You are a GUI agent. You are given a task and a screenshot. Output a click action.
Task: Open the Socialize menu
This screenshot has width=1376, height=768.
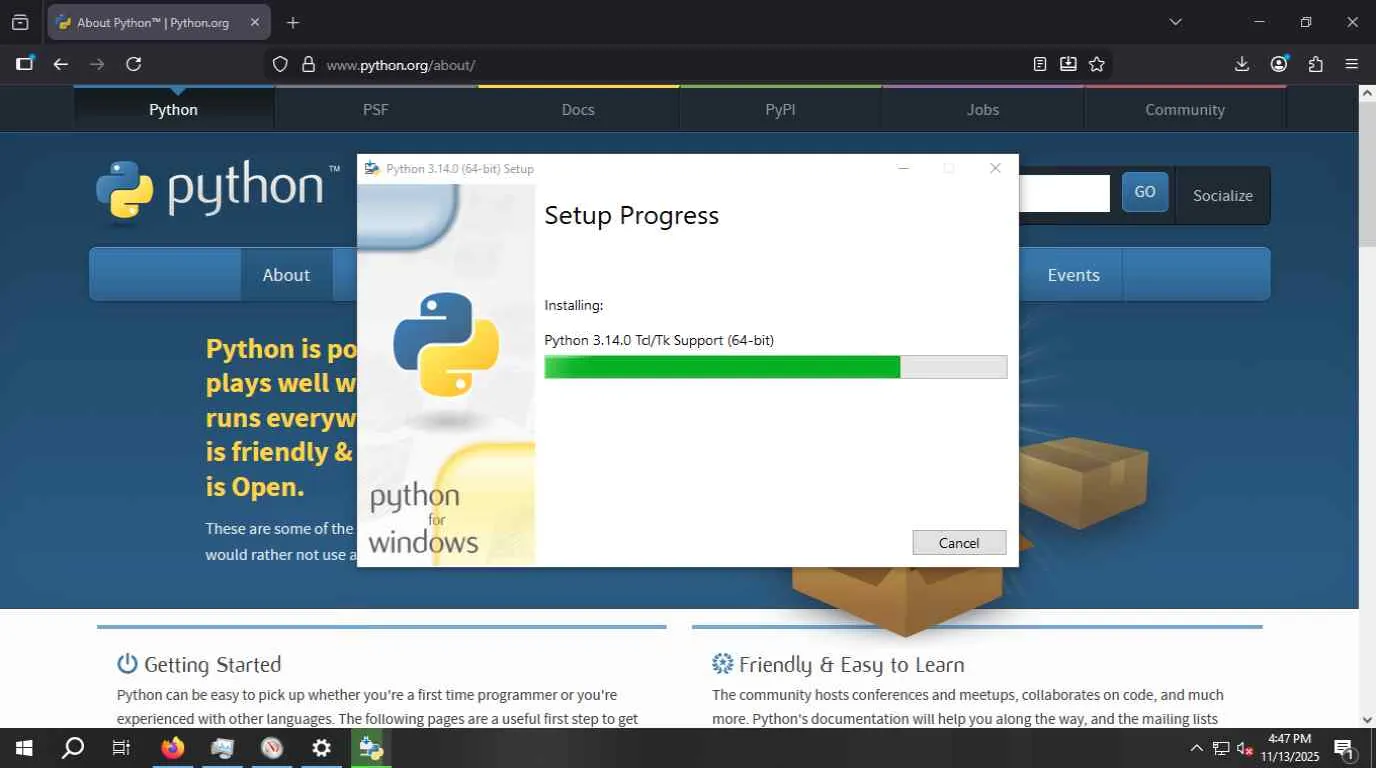[x=1223, y=195]
